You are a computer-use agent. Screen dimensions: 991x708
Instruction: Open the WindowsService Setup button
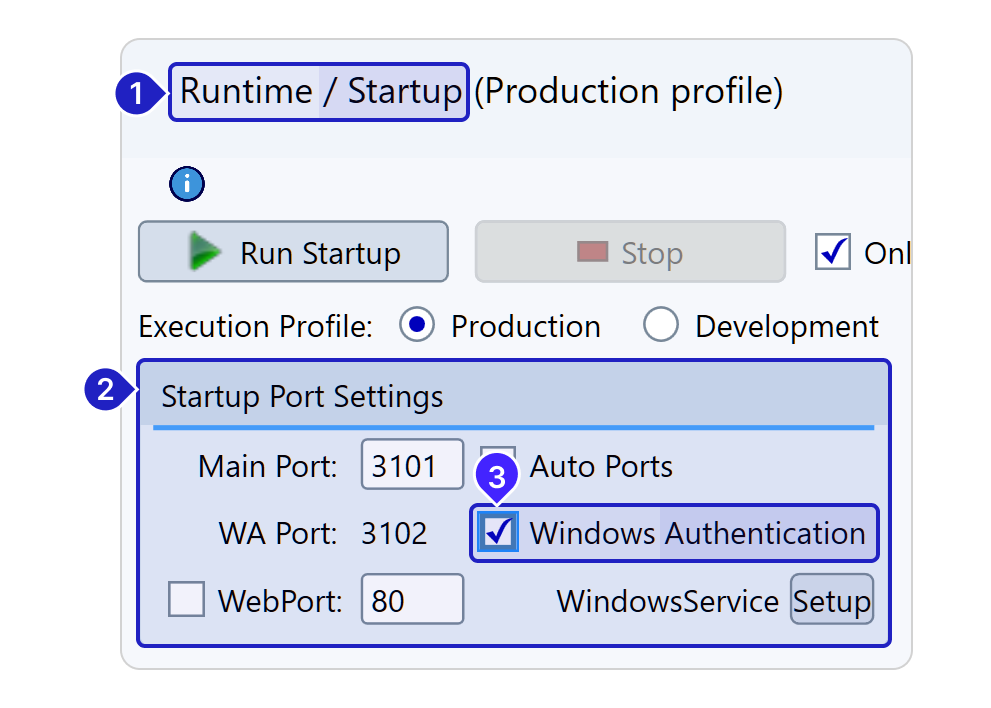click(832, 599)
